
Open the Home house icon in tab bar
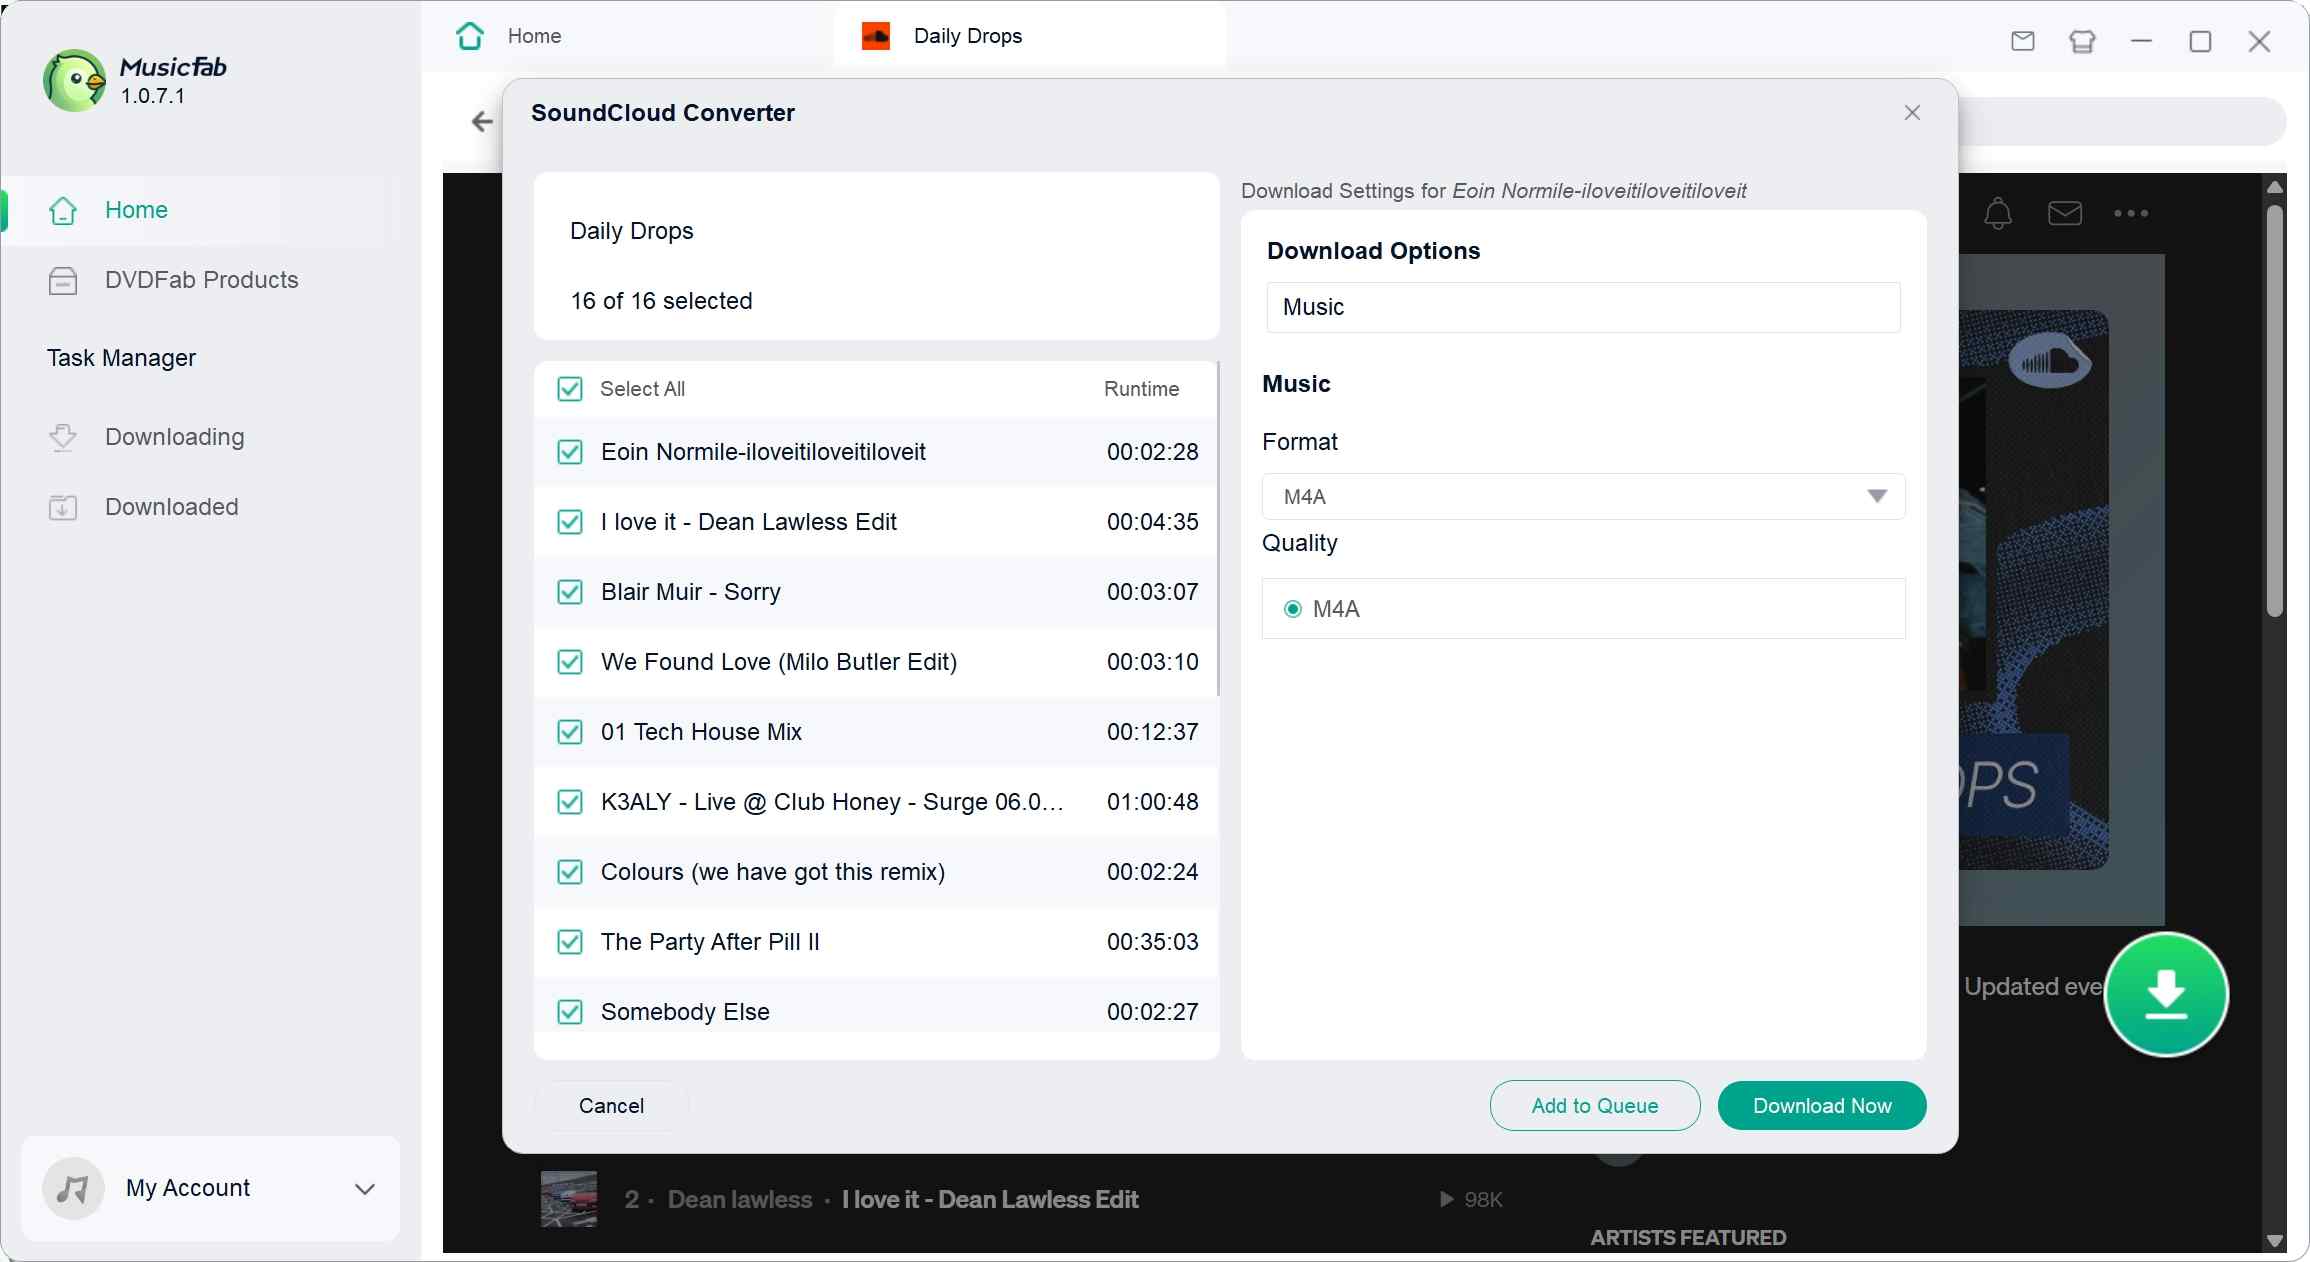470,36
